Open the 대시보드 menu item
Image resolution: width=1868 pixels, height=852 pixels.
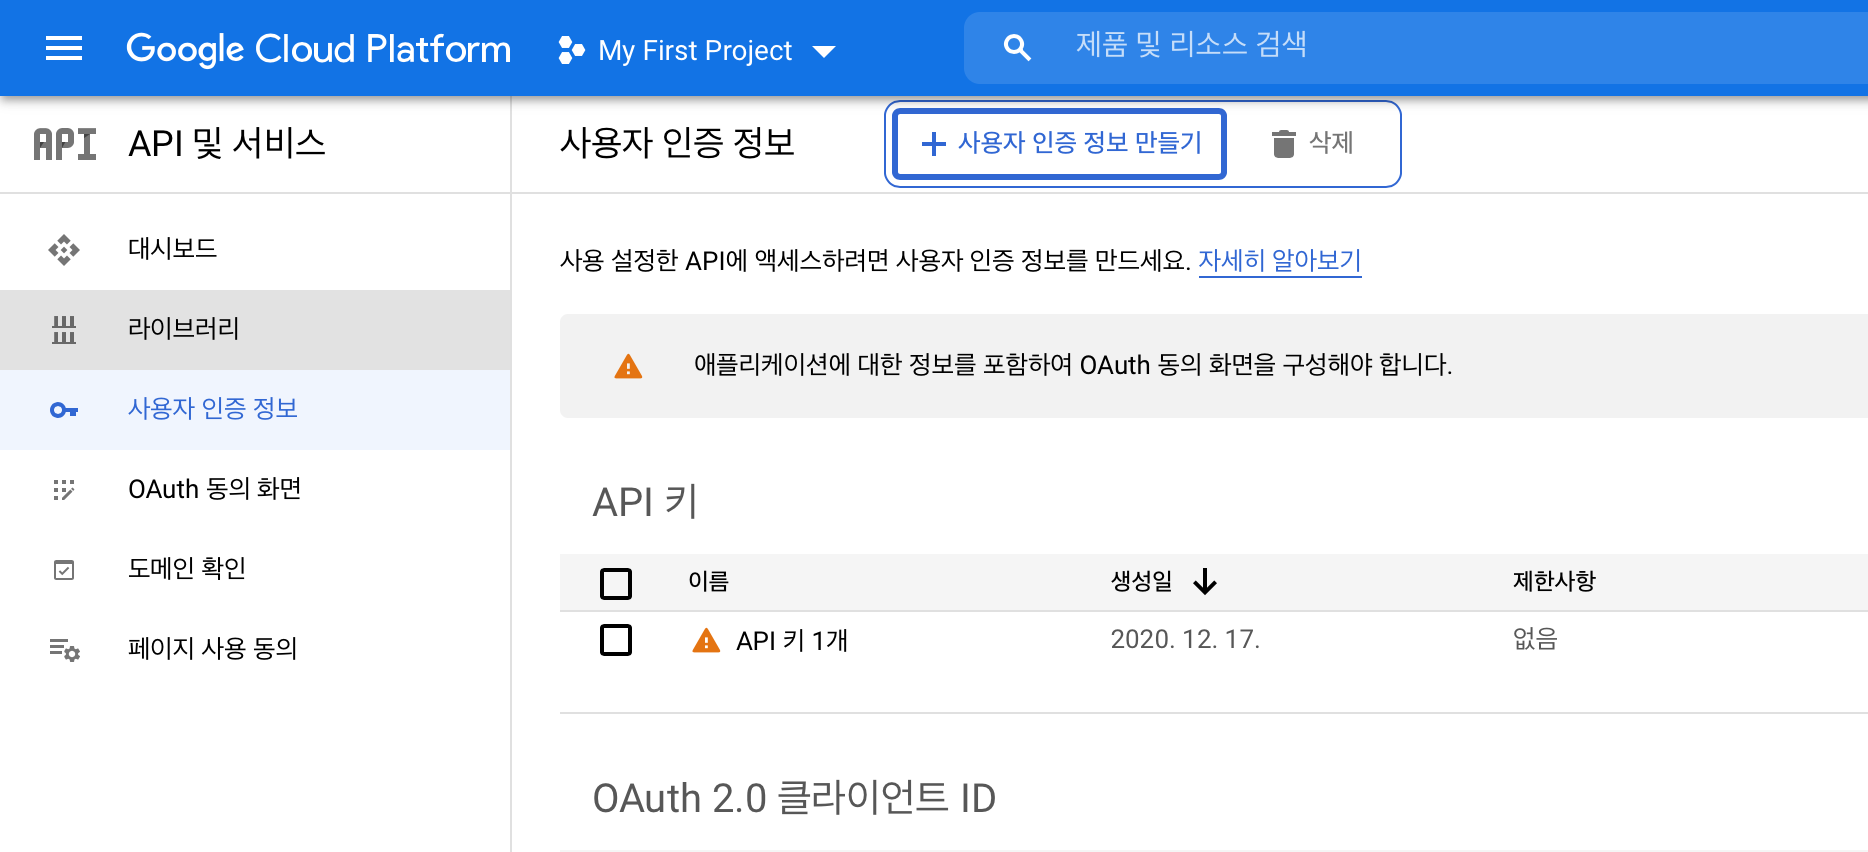[255, 249]
